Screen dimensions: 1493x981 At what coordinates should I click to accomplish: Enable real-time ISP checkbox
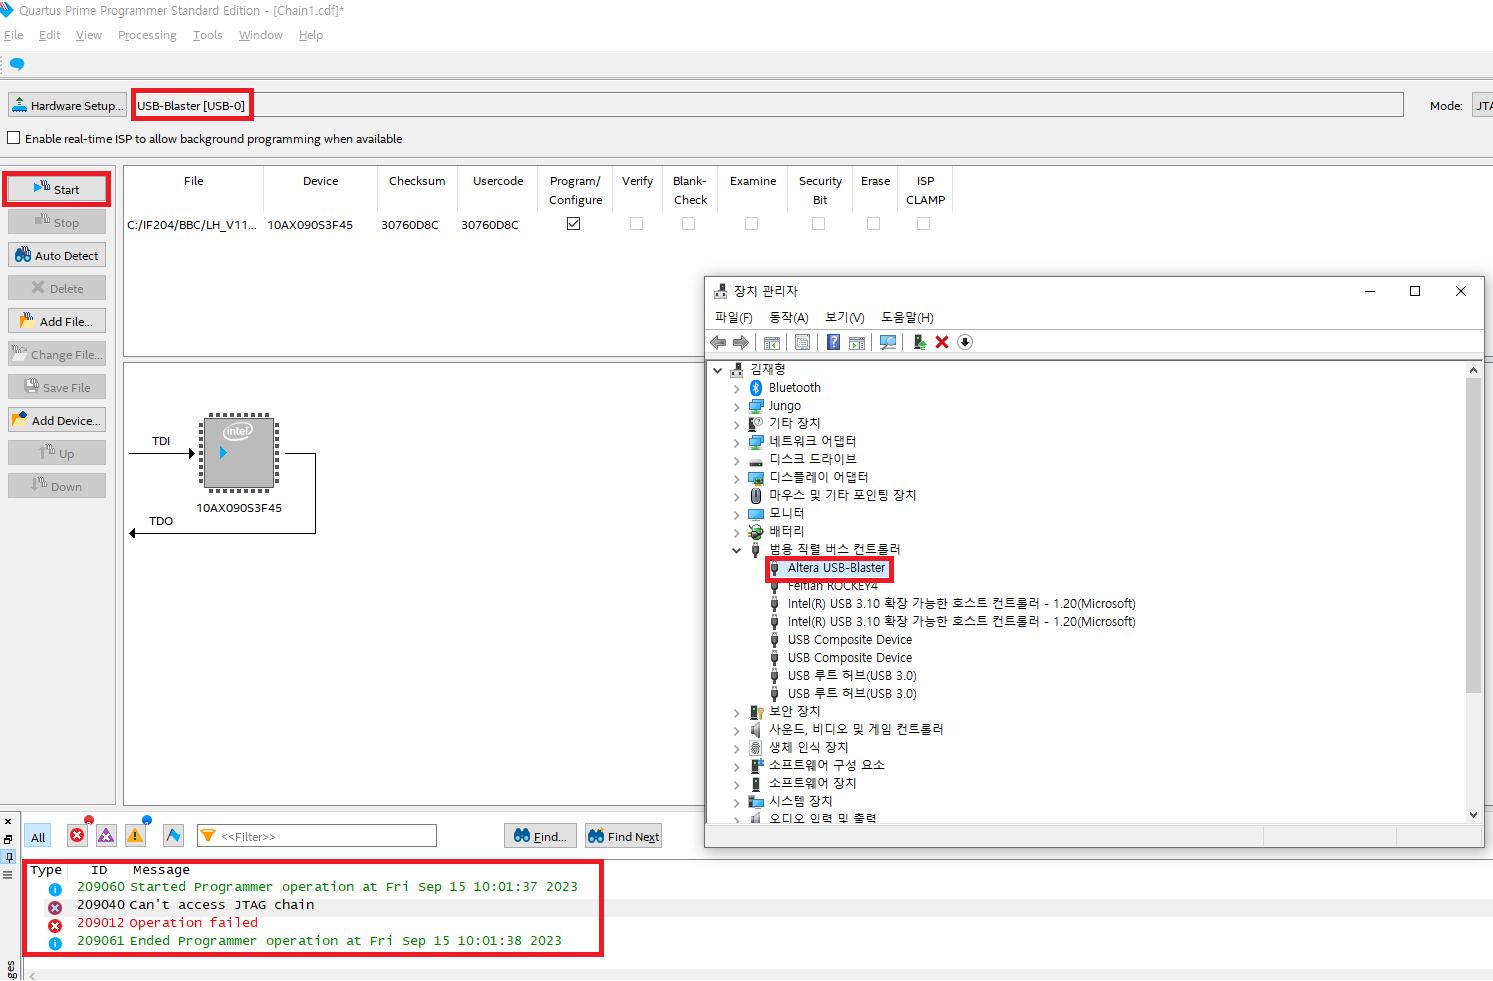tap(14, 138)
